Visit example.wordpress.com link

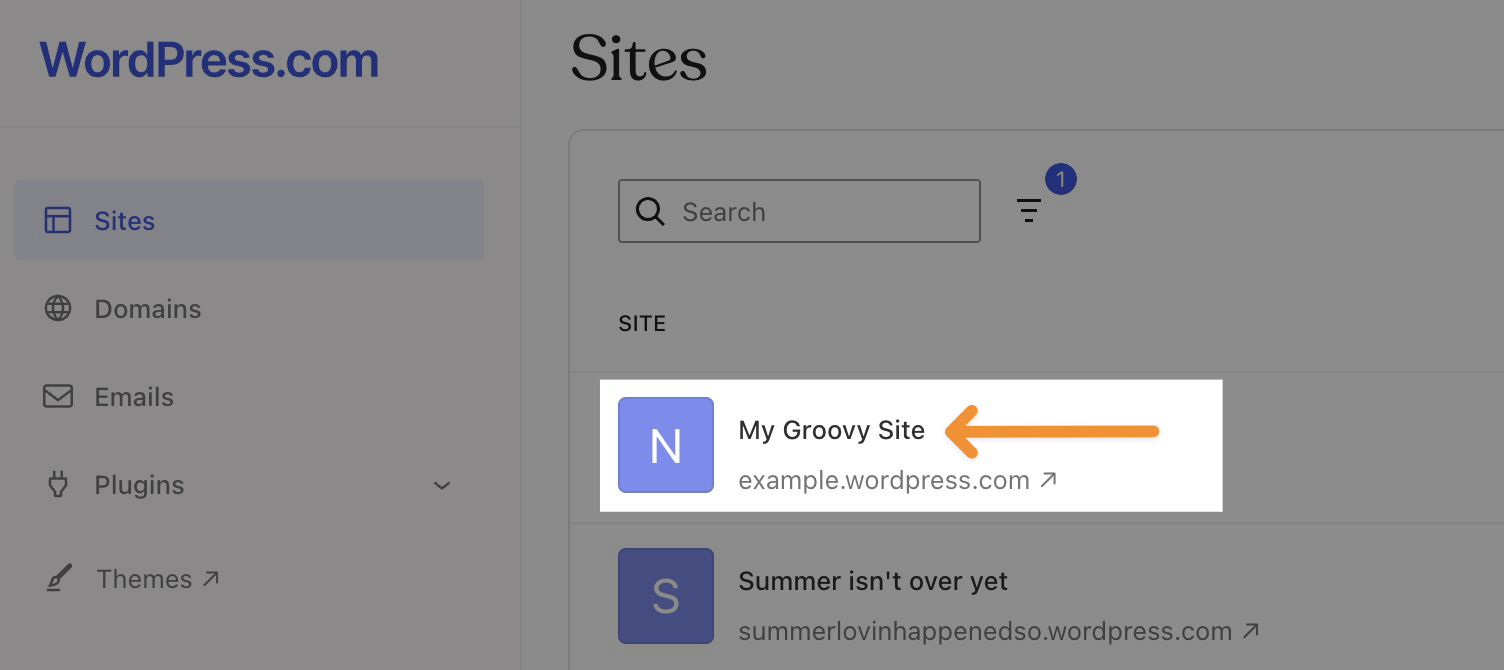(884, 480)
